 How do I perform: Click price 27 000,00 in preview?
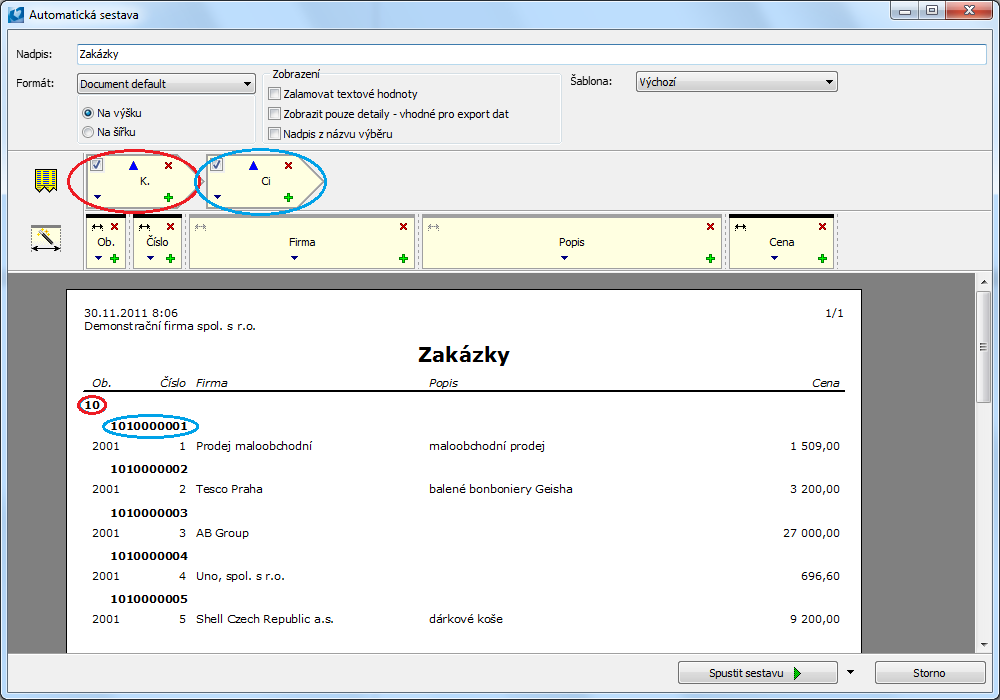tap(811, 533)
